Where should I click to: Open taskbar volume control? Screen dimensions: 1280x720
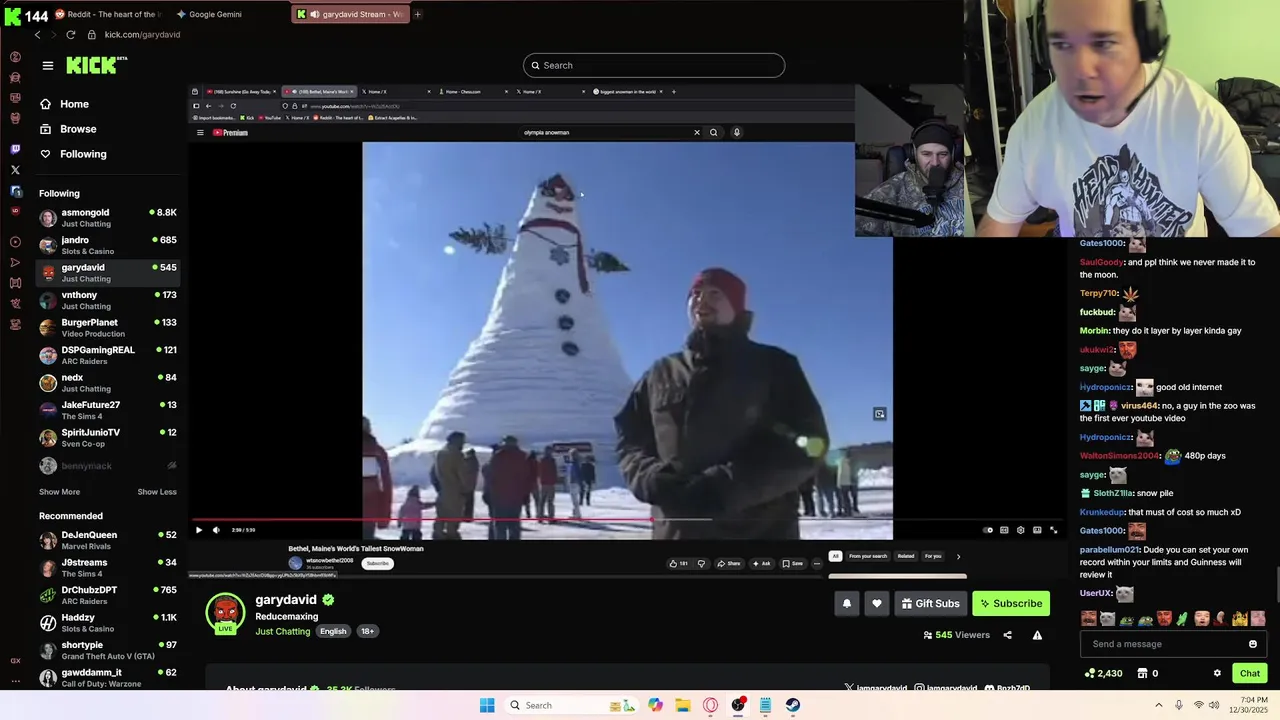(1214, 705)
